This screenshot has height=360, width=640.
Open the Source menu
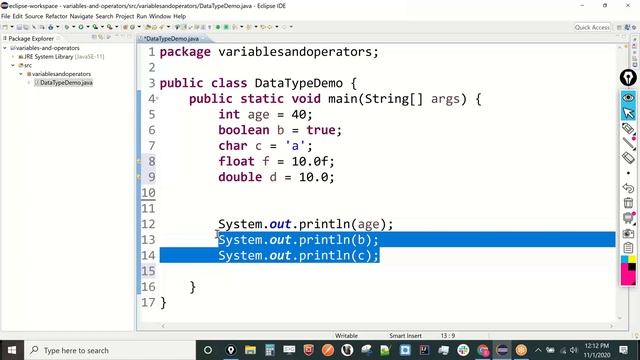coord(34,16)
